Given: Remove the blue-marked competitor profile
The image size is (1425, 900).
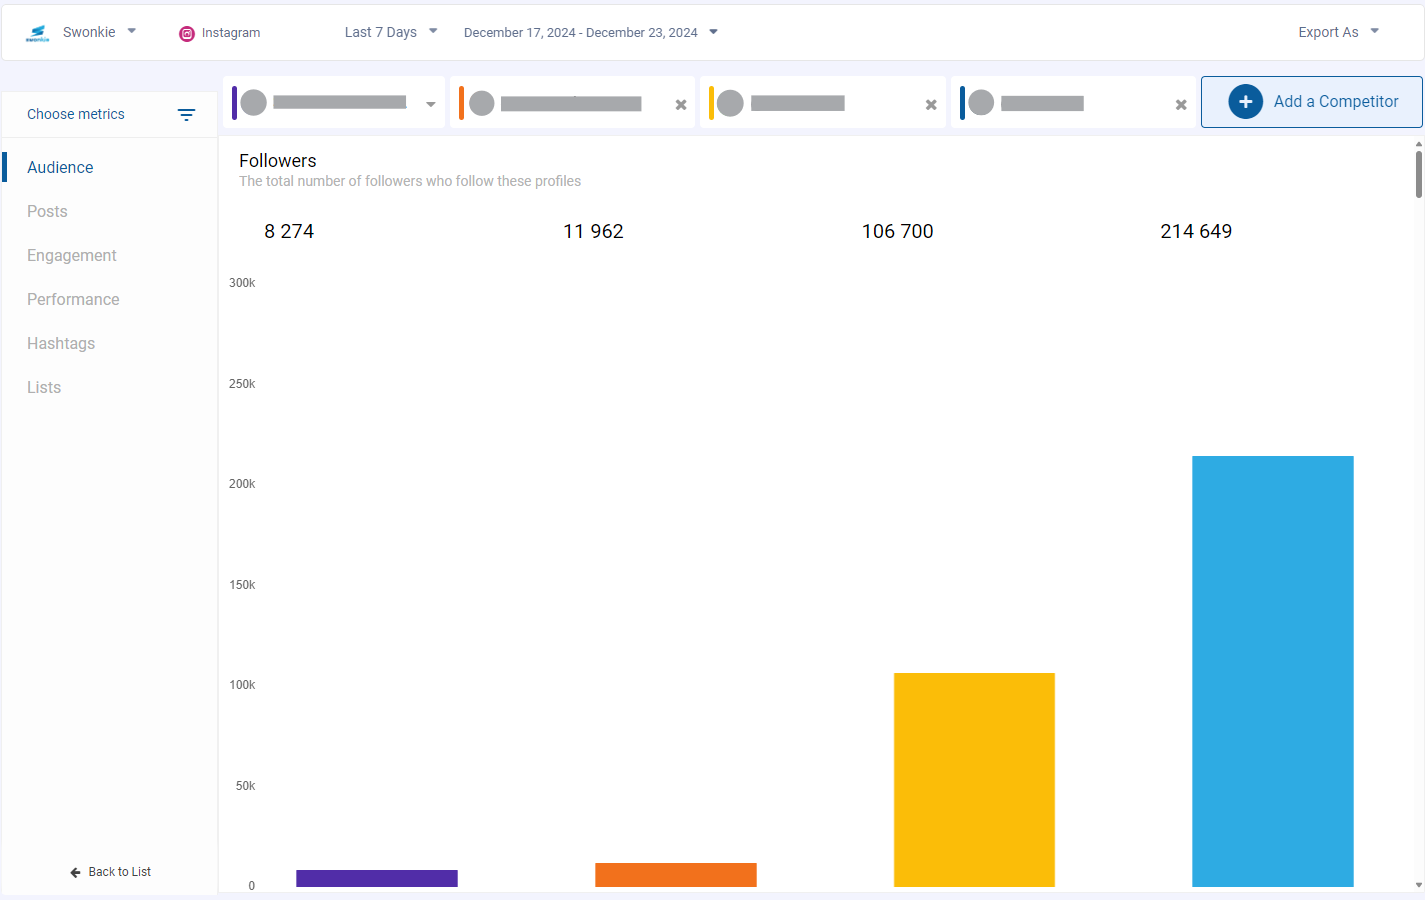Looking at the screenshot, I should click(1181, 105).
